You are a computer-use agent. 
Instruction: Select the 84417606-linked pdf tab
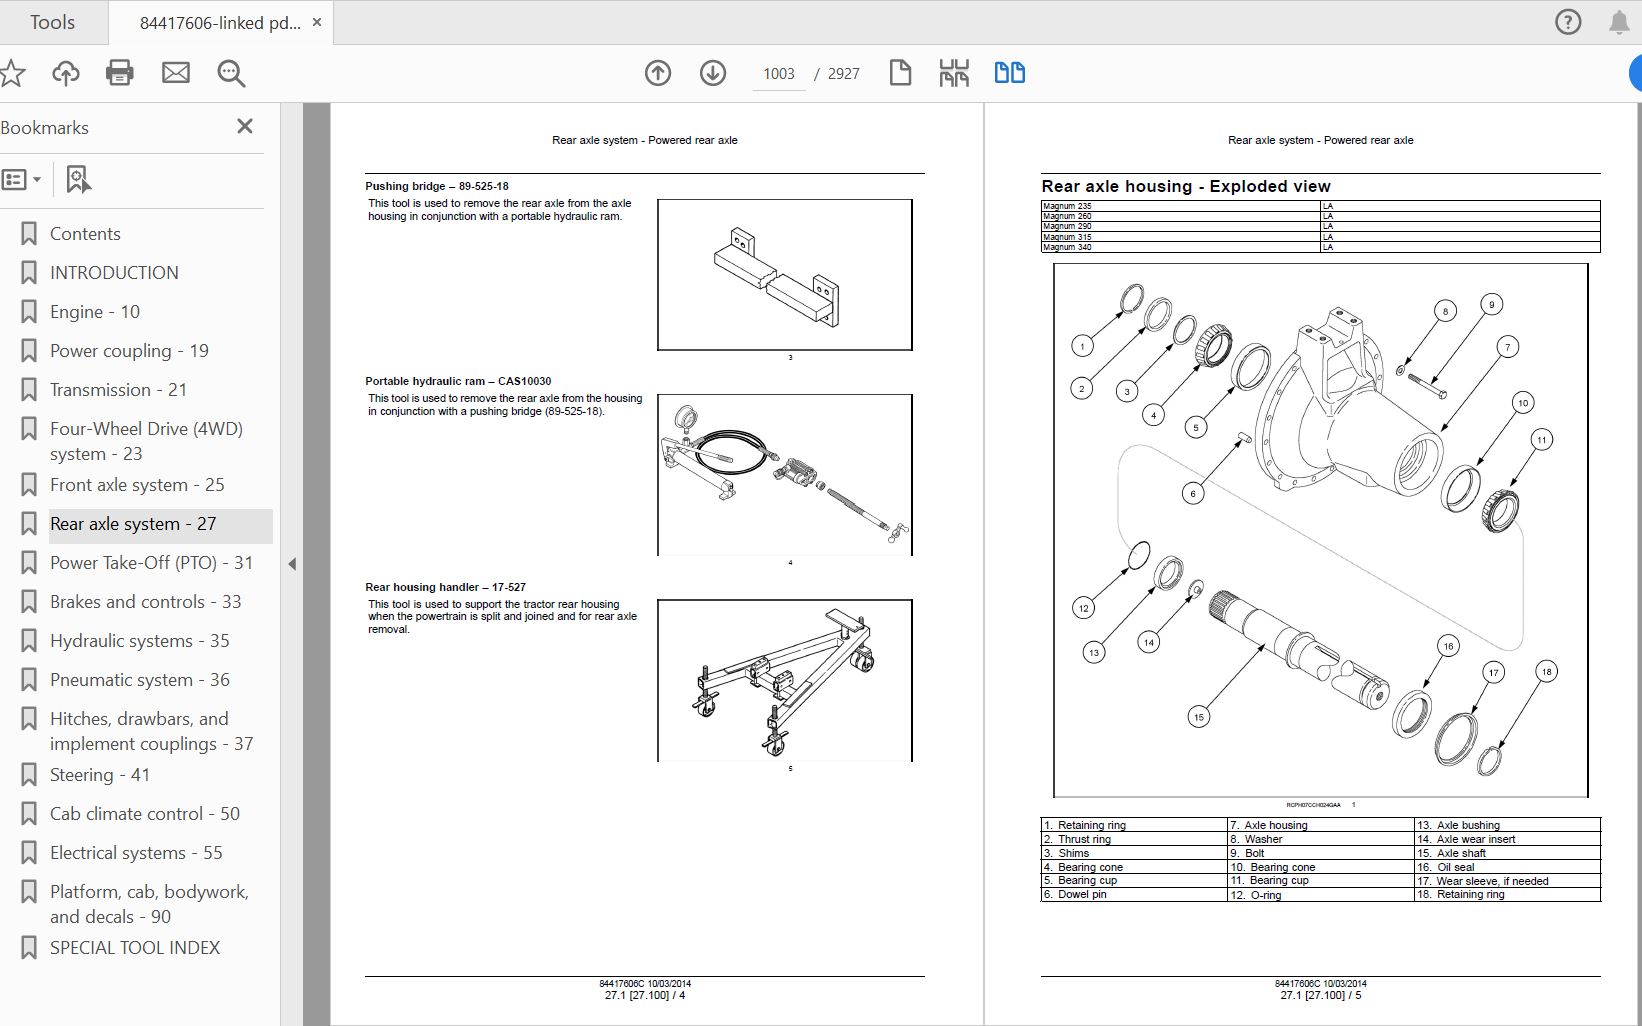(x=220, y=23)
